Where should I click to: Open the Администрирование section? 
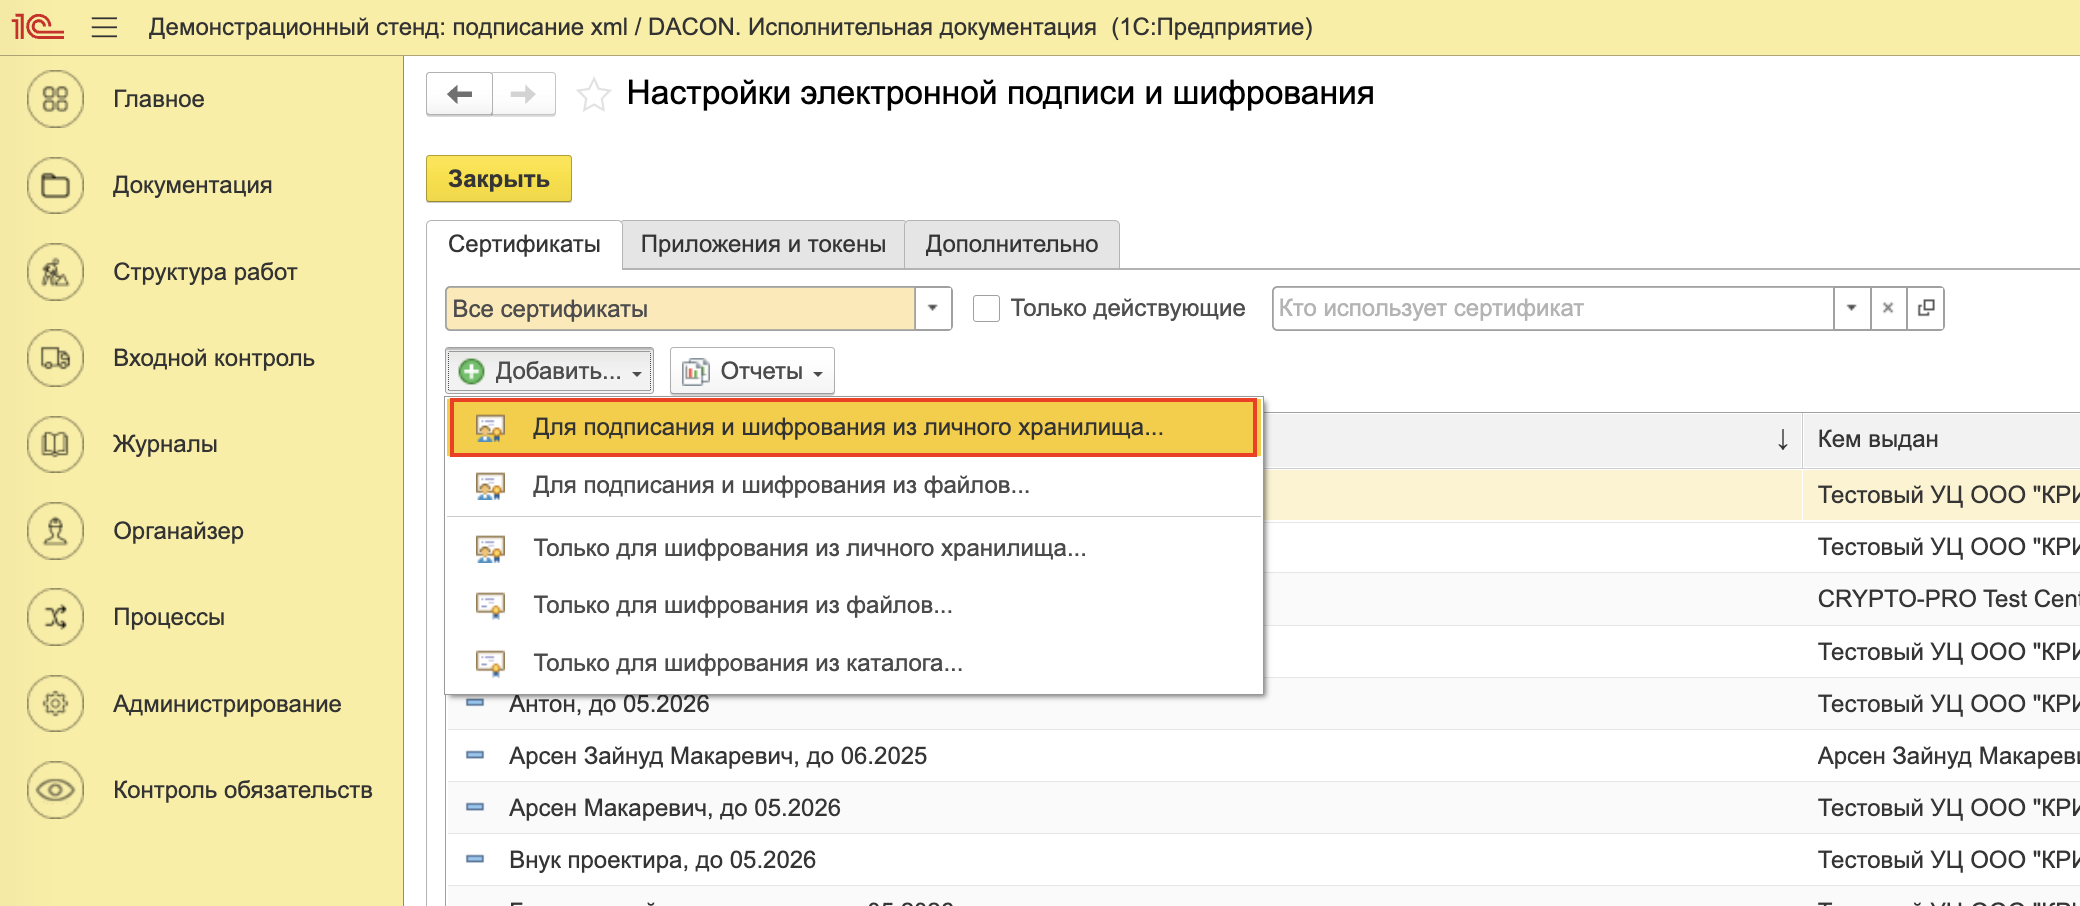(227, 704)
